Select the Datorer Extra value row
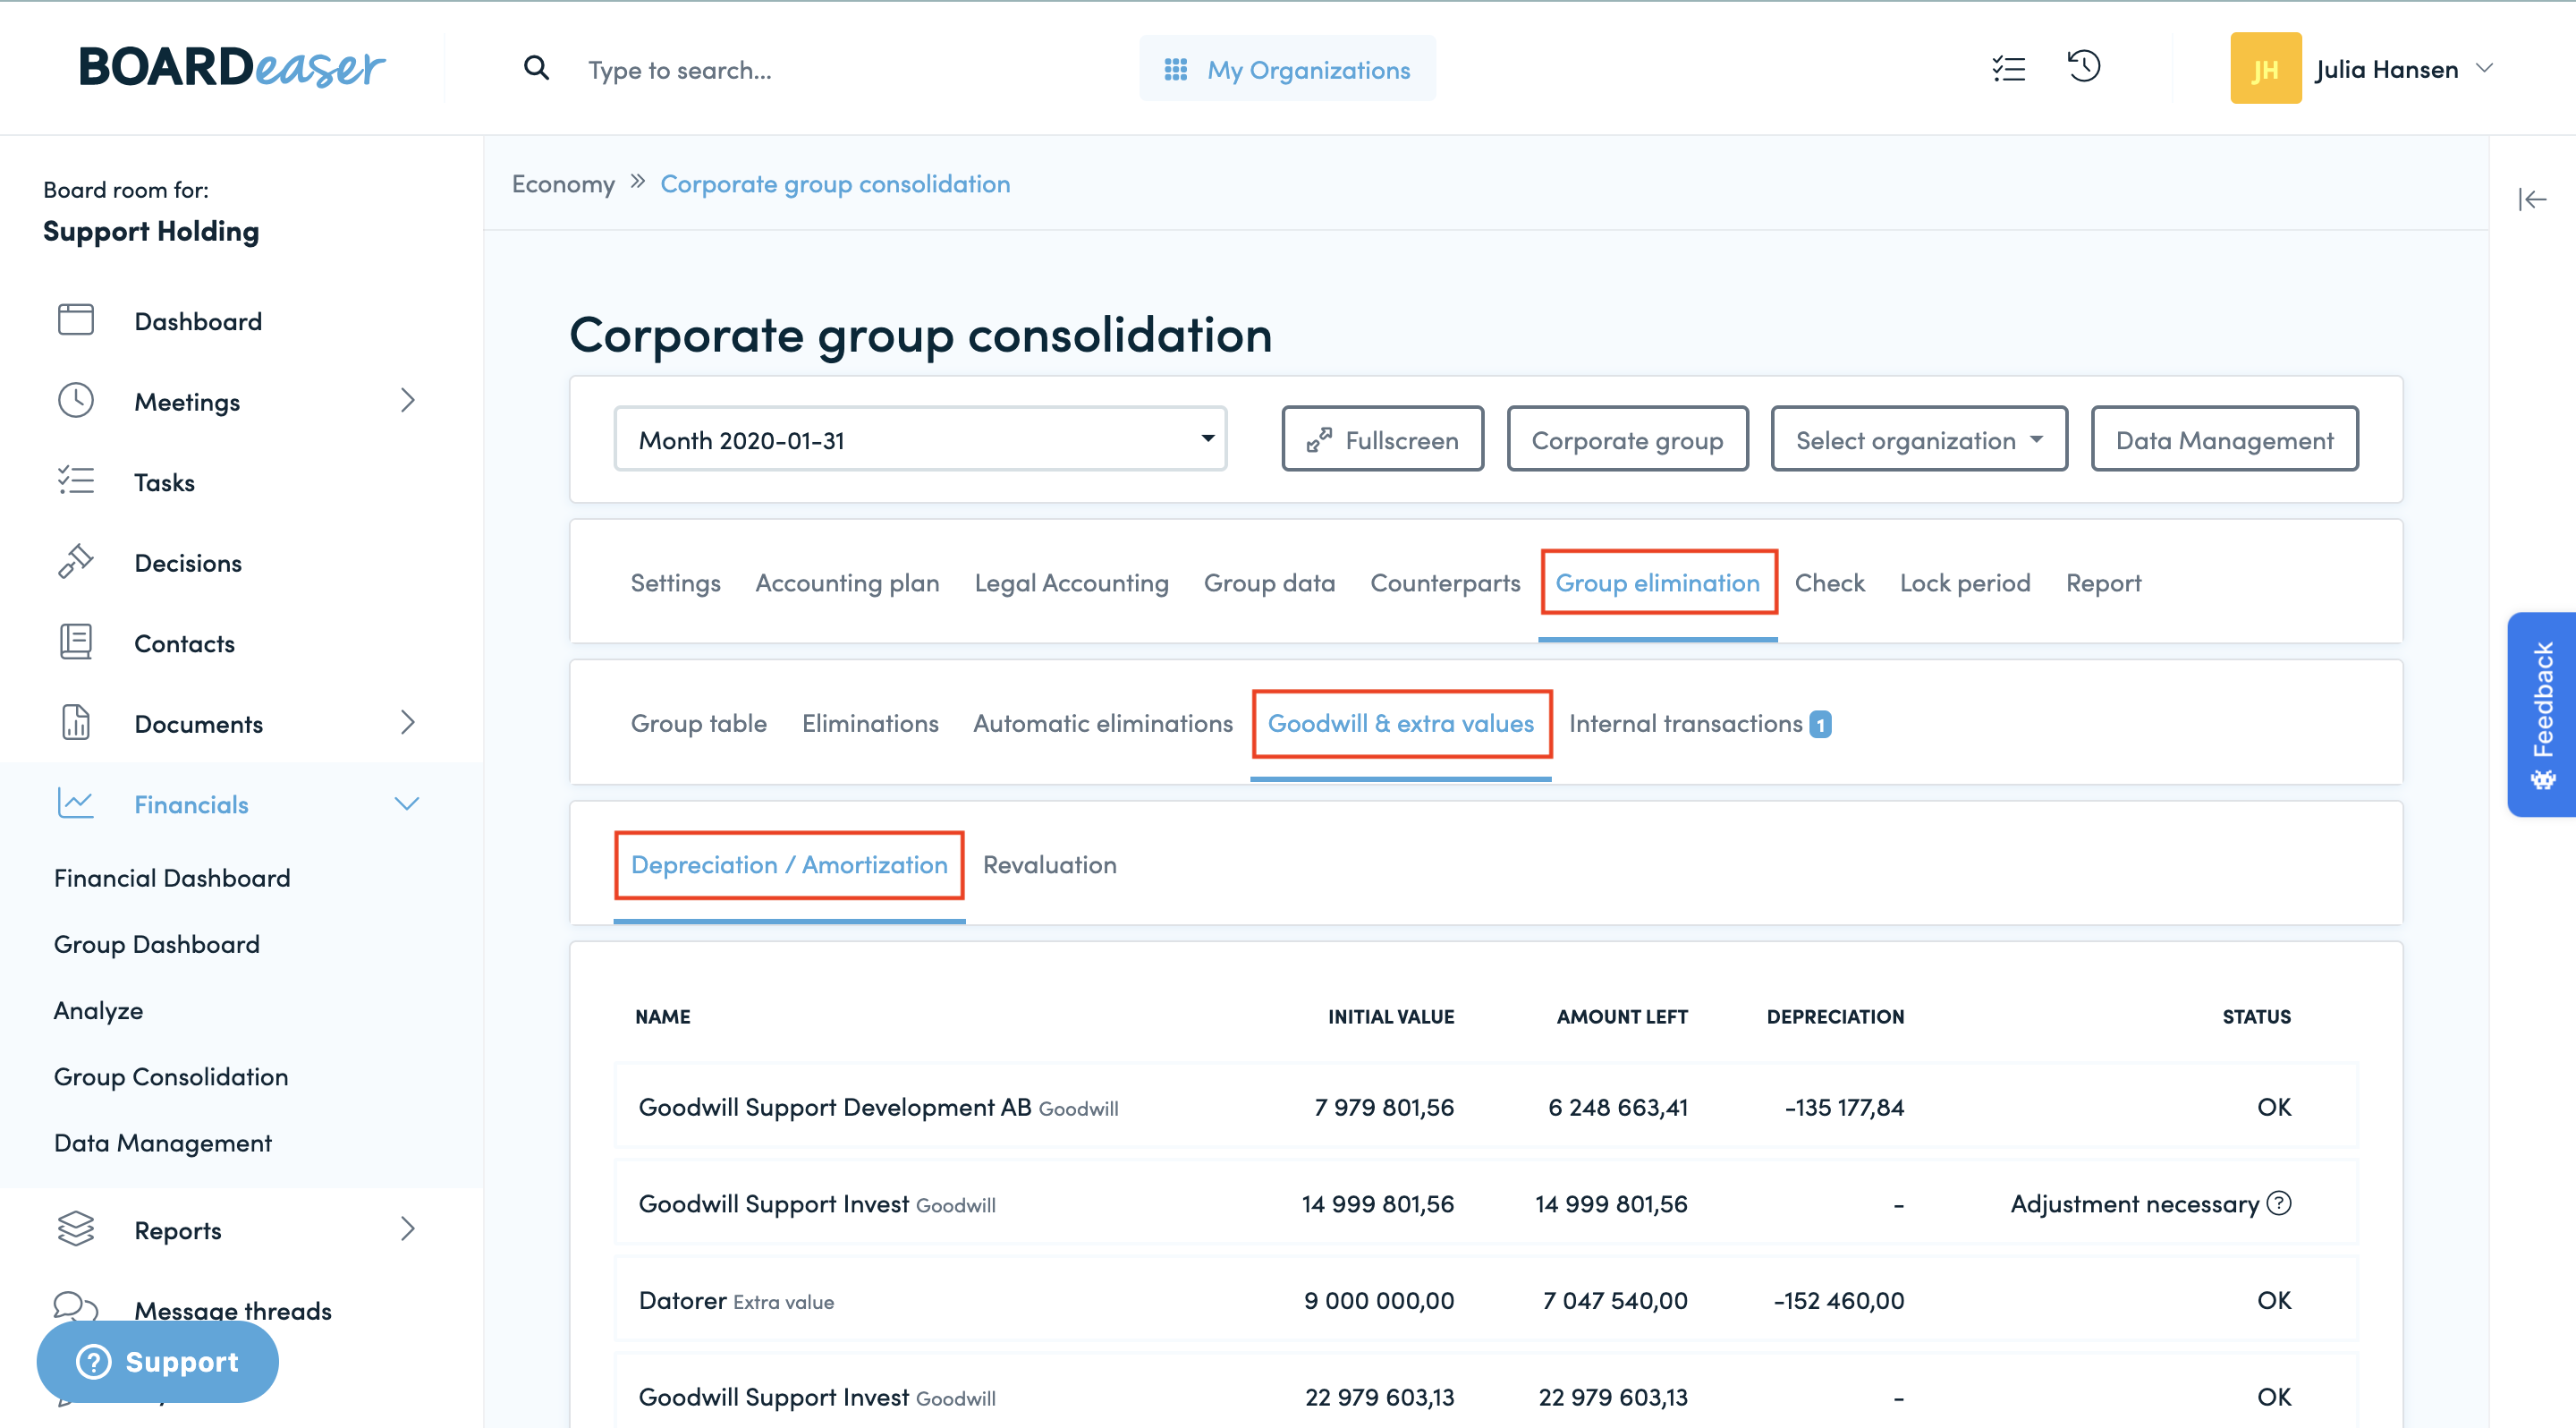This screenshot has height=1428, width=2576. pyautogui.click(x=1486, y=1300)
